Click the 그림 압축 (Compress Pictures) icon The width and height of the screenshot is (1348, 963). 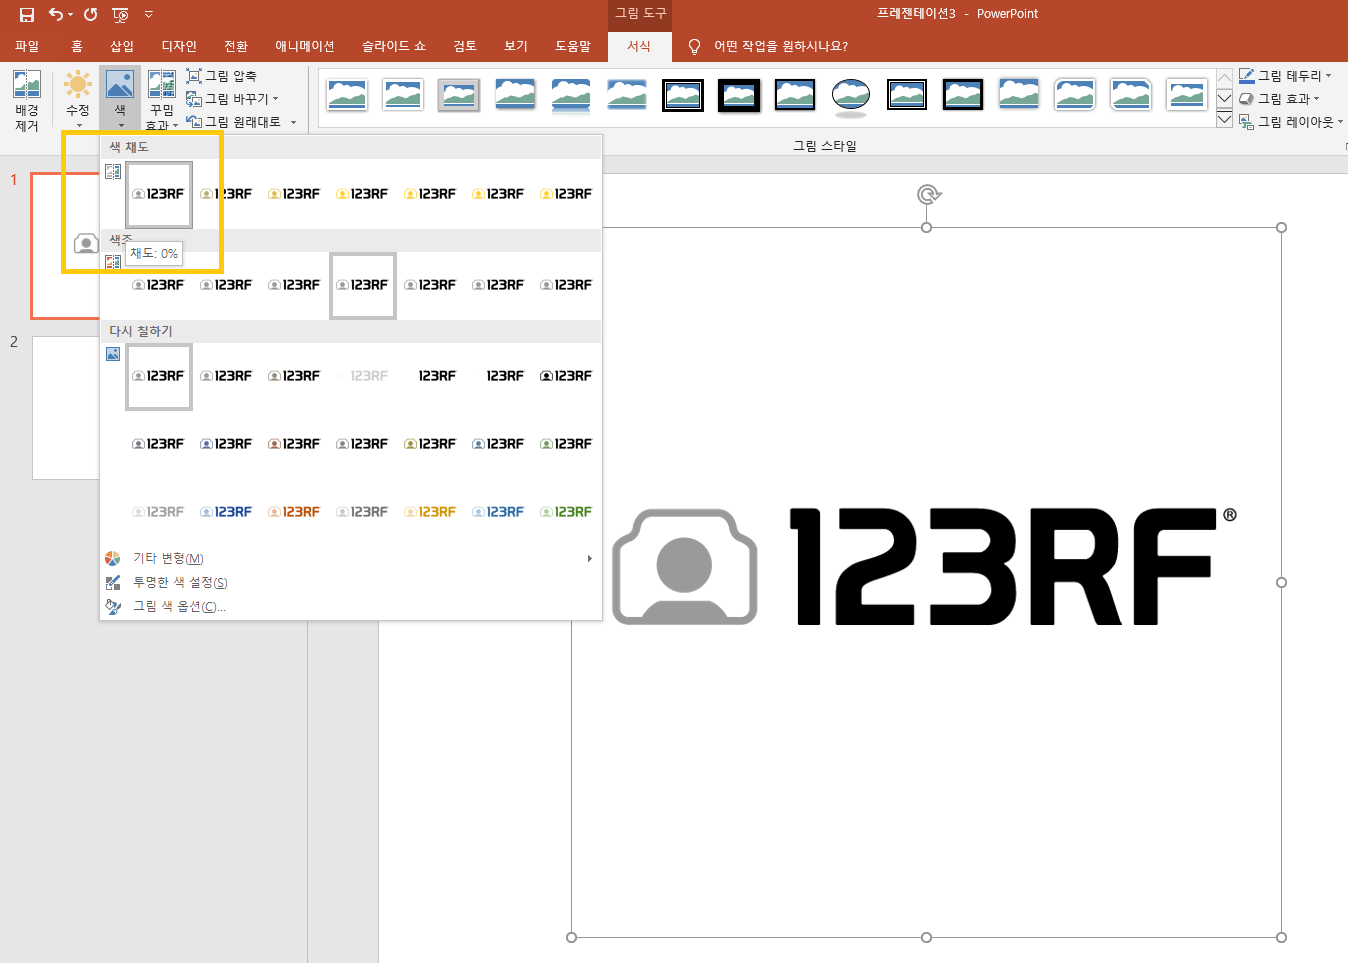(194, 76)
